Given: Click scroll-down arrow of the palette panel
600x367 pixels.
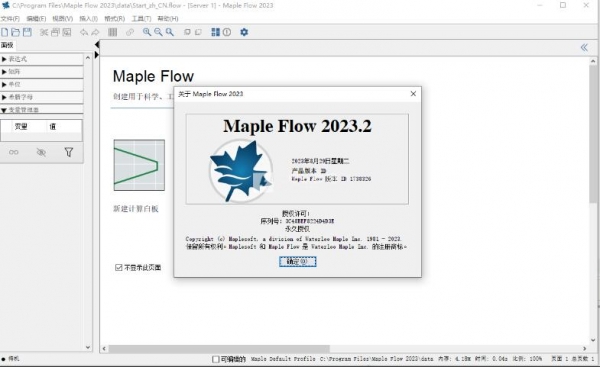Looking at the screenshot, I should (x=88, y=347).
